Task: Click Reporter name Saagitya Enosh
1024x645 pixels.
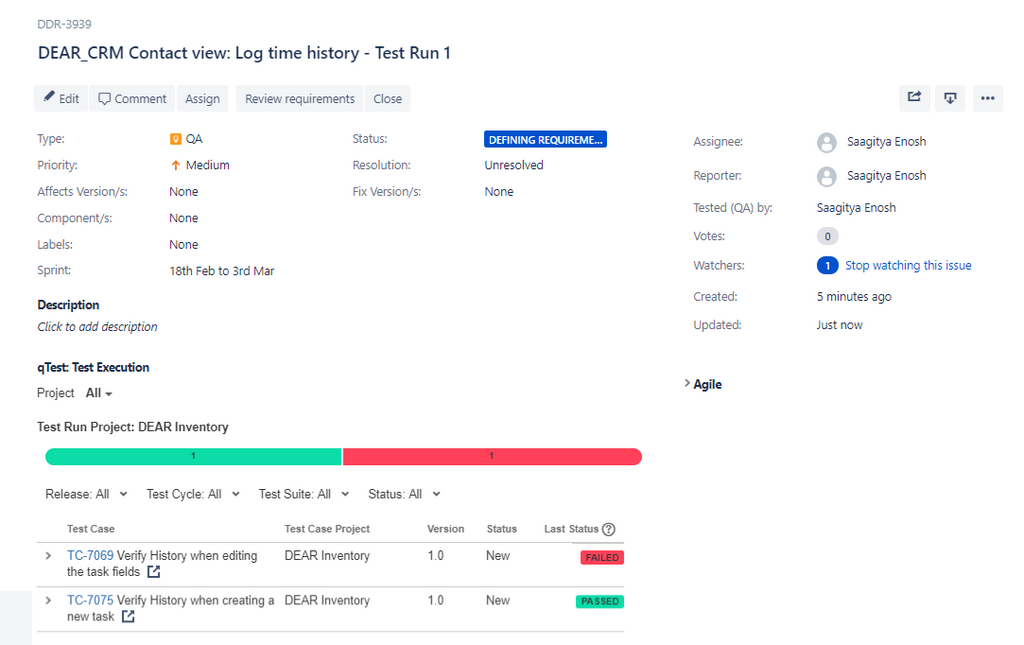Action: coord(886,176)
